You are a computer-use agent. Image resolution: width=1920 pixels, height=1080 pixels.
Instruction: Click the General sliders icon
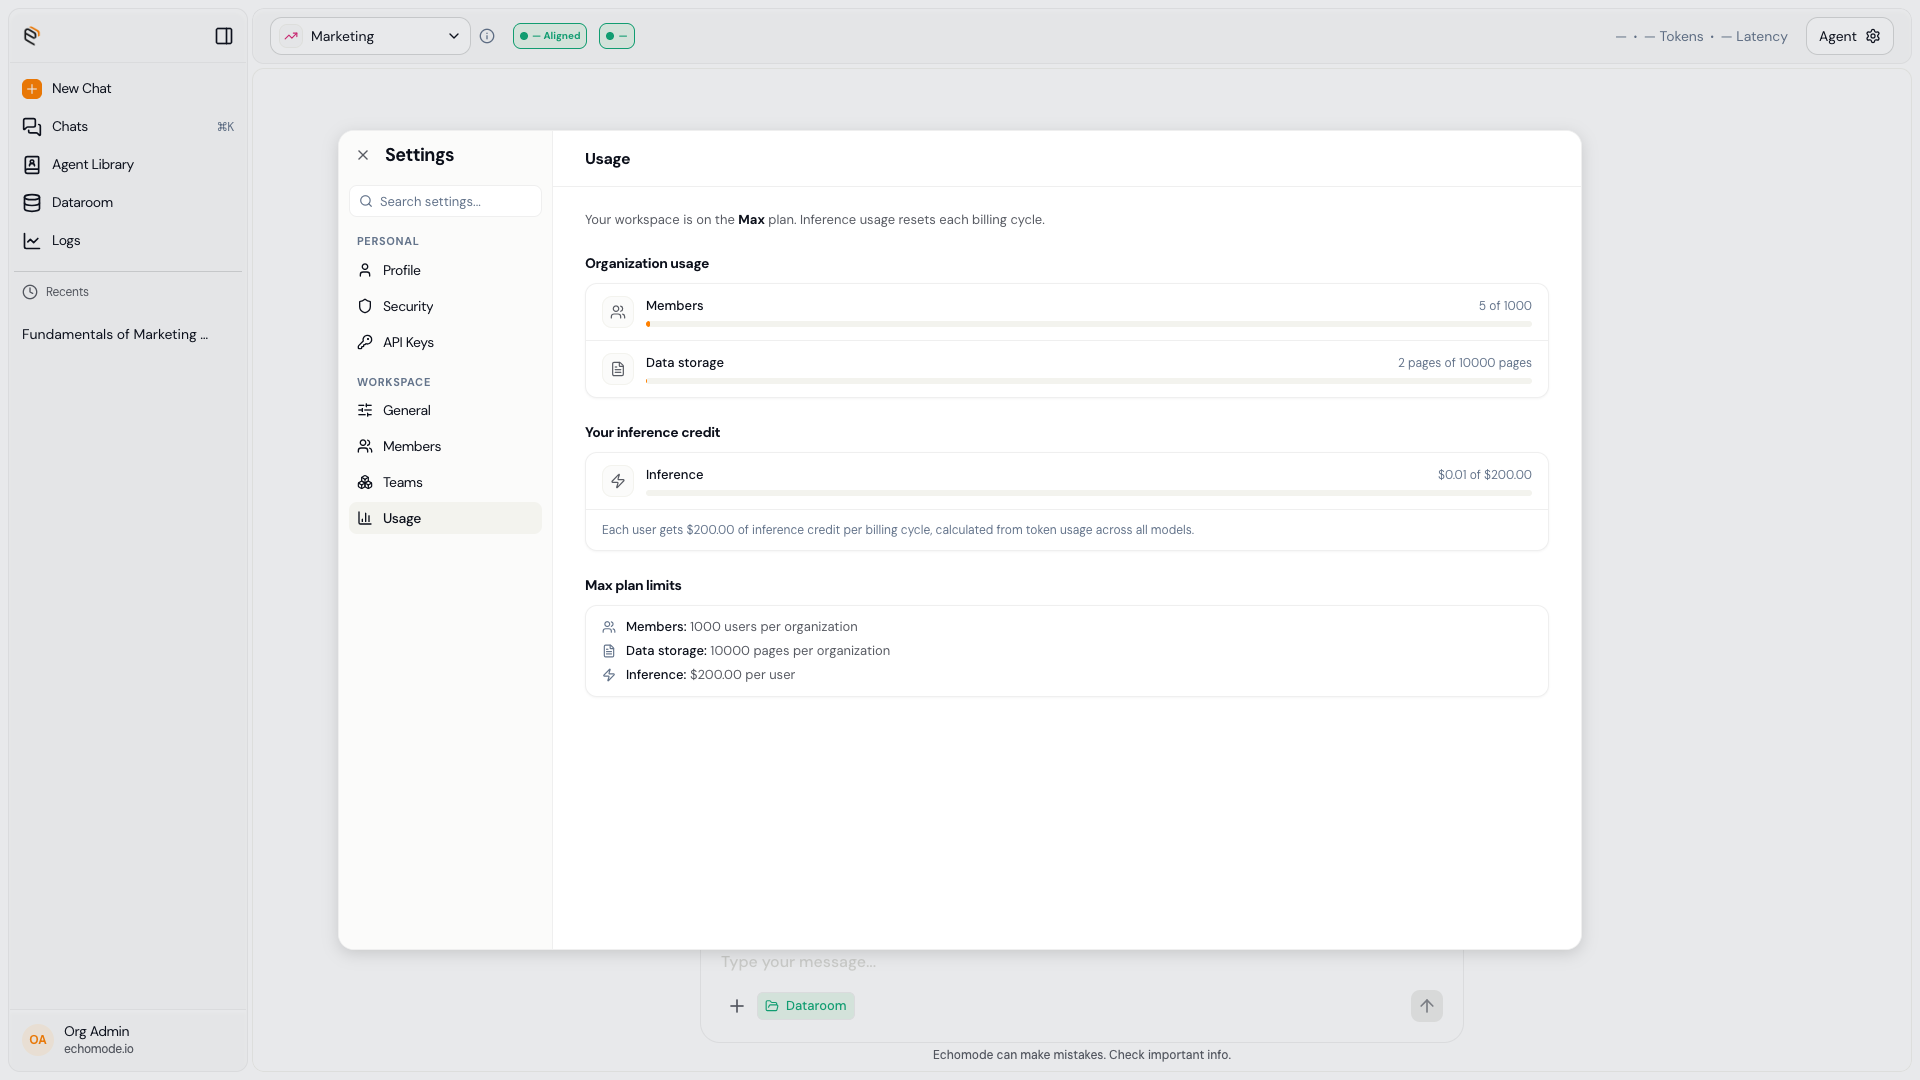coord(365,411)
